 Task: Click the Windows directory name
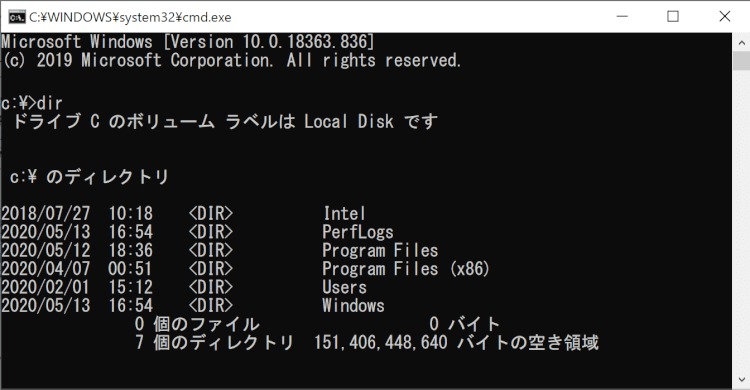tap(353, 306)
